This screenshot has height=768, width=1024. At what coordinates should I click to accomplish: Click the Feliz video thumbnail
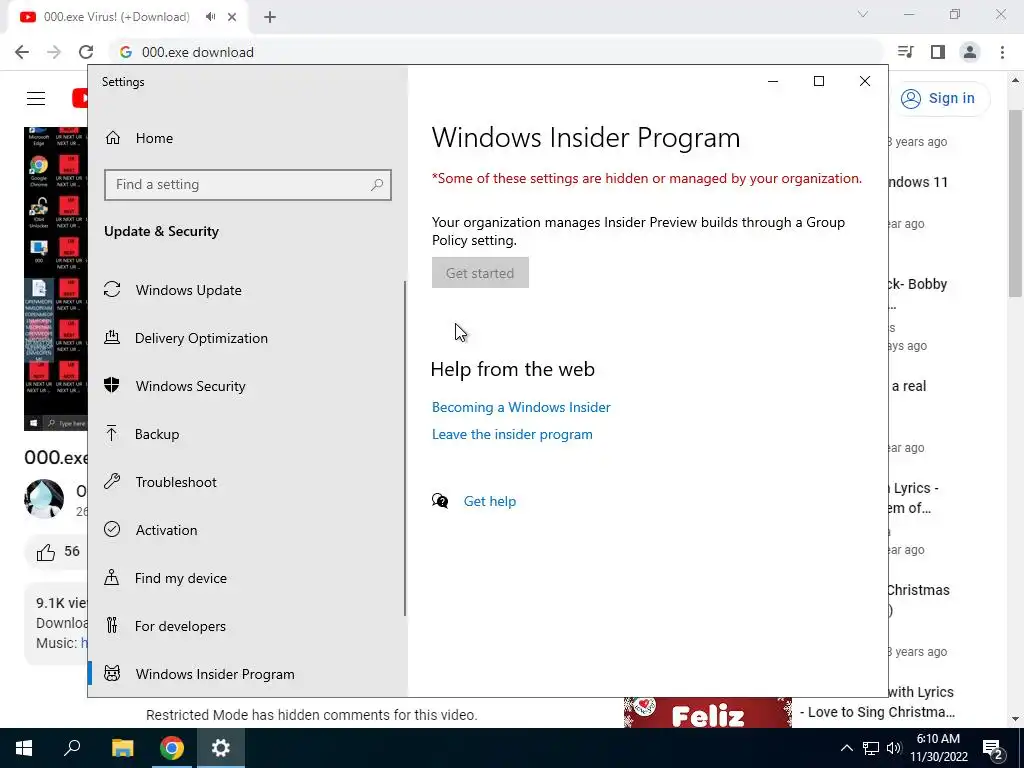pos(708,712)
